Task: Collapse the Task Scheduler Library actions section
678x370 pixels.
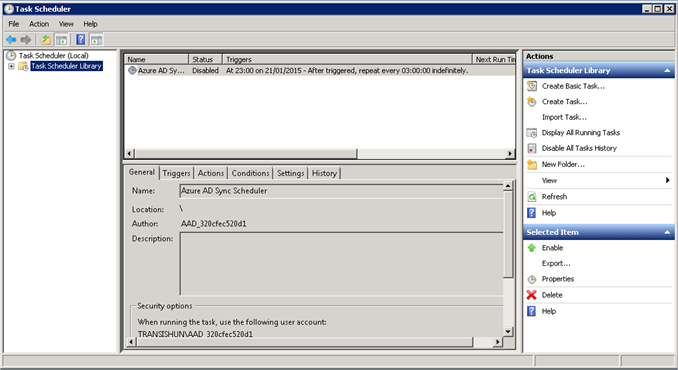Action: pos(667,70)
